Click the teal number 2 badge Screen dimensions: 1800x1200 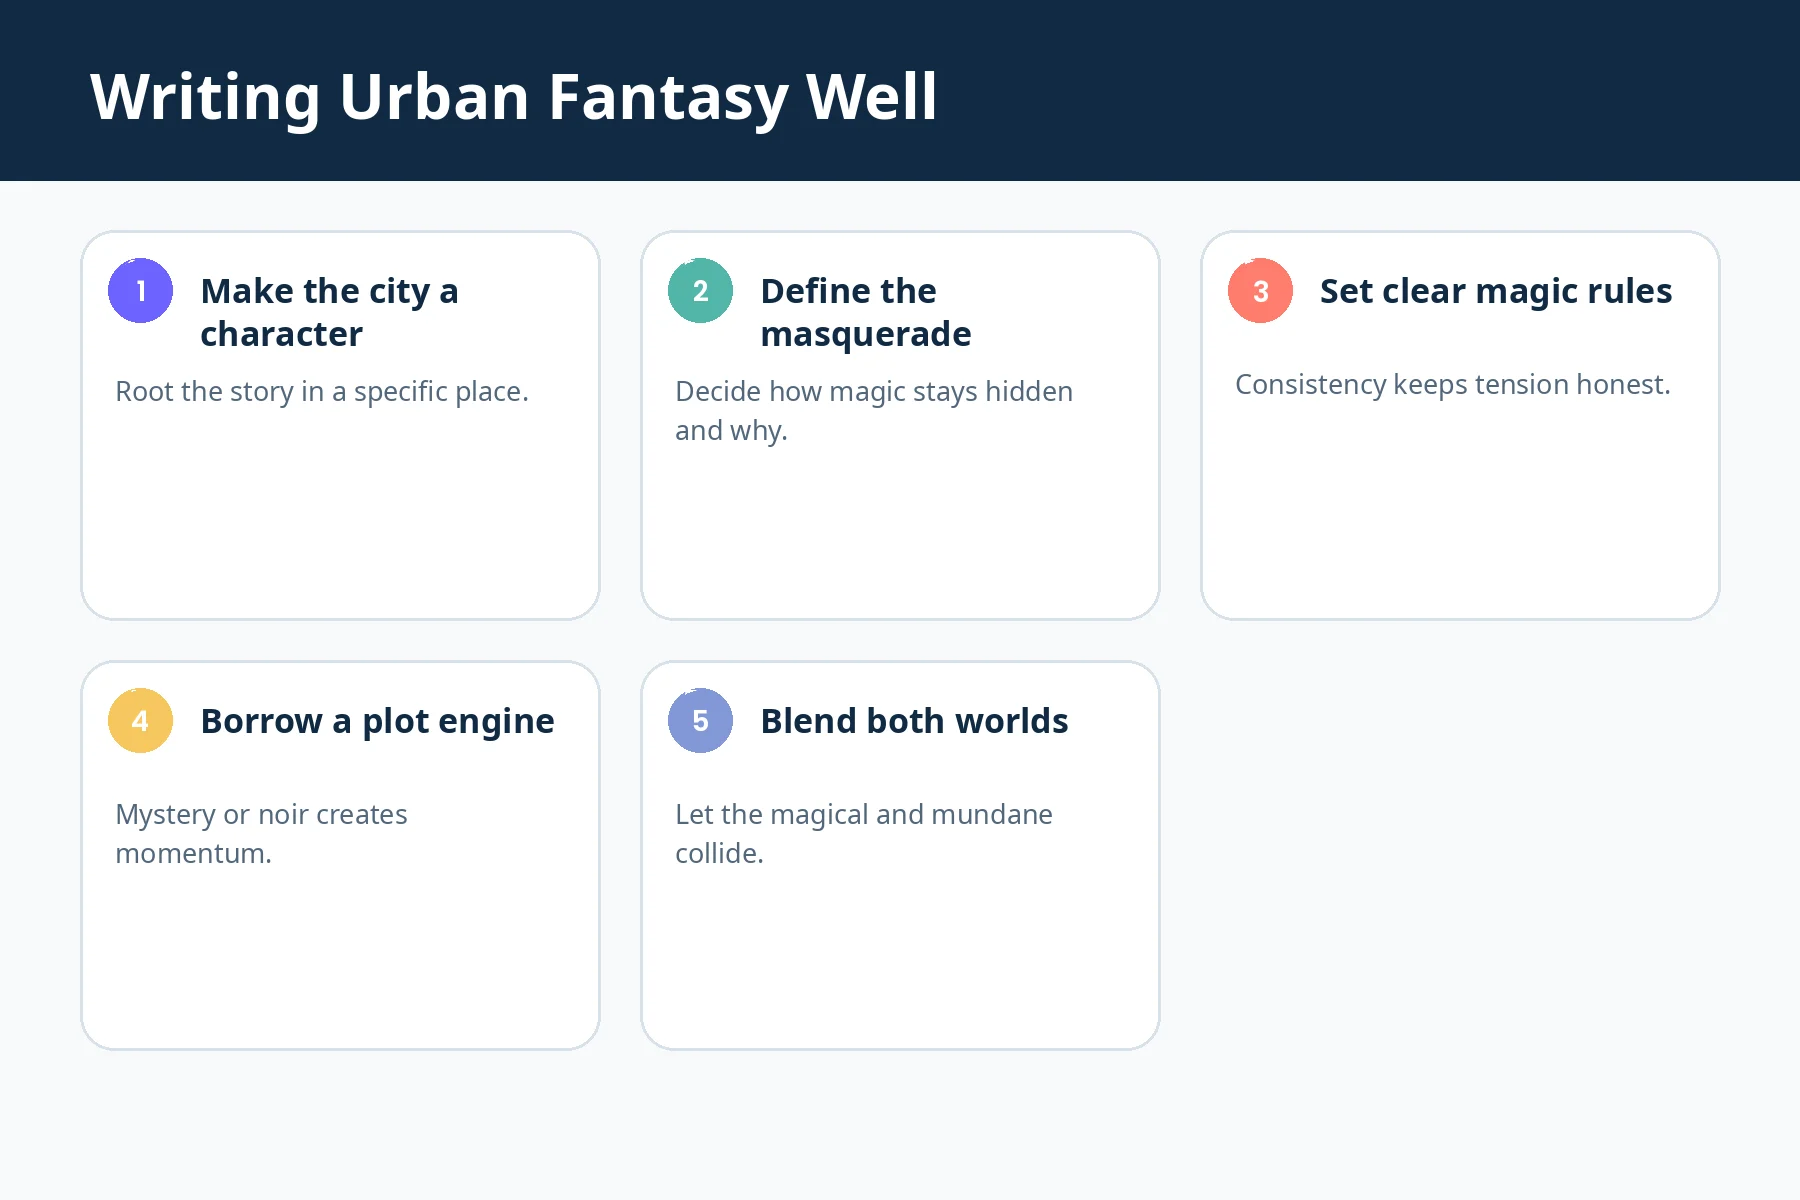point(700,290)
